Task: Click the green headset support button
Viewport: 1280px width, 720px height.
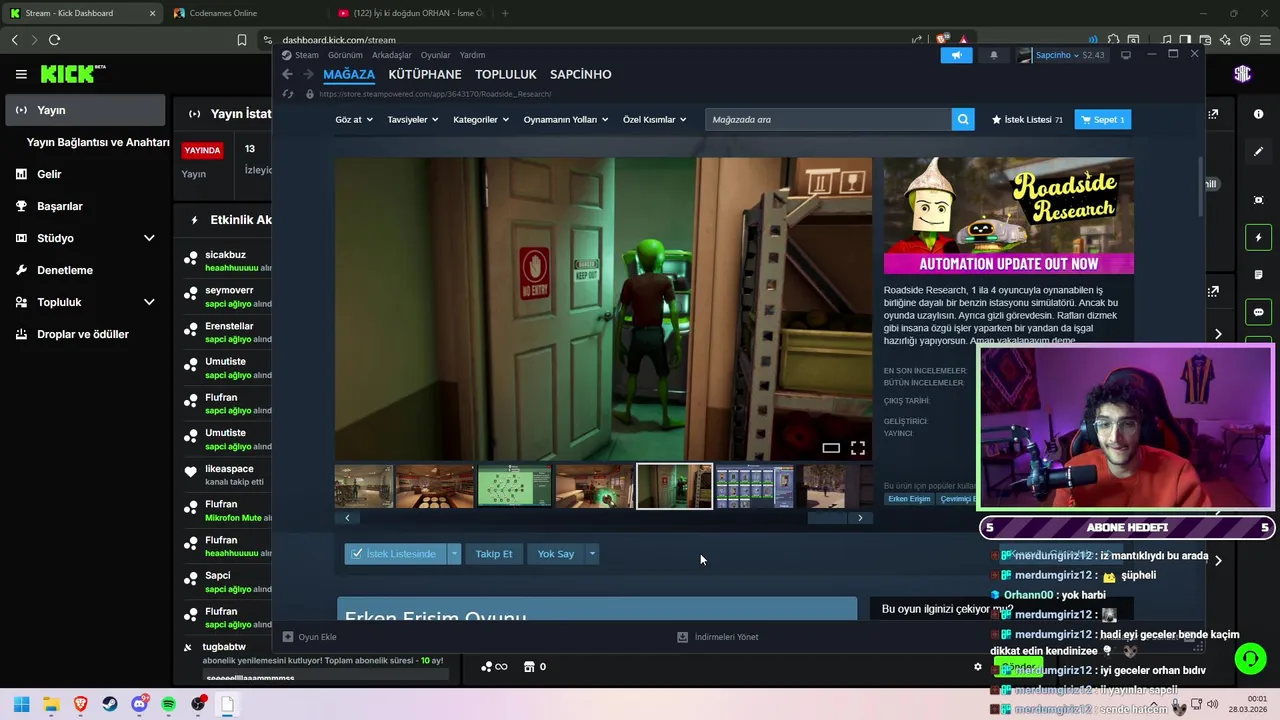Action: tap(1250, 658)
